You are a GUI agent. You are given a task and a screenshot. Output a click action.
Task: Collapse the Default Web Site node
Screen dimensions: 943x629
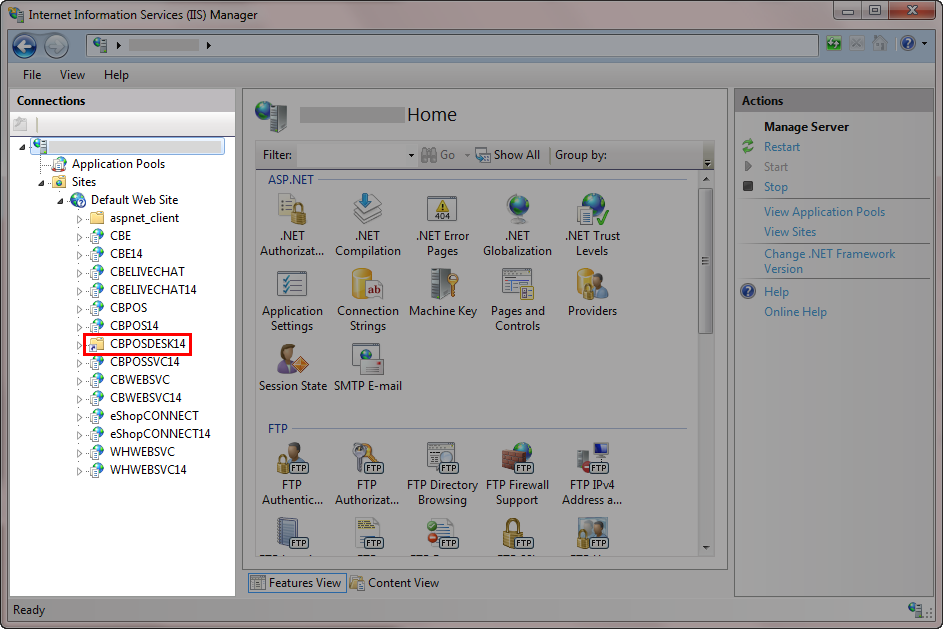[60, 200]
